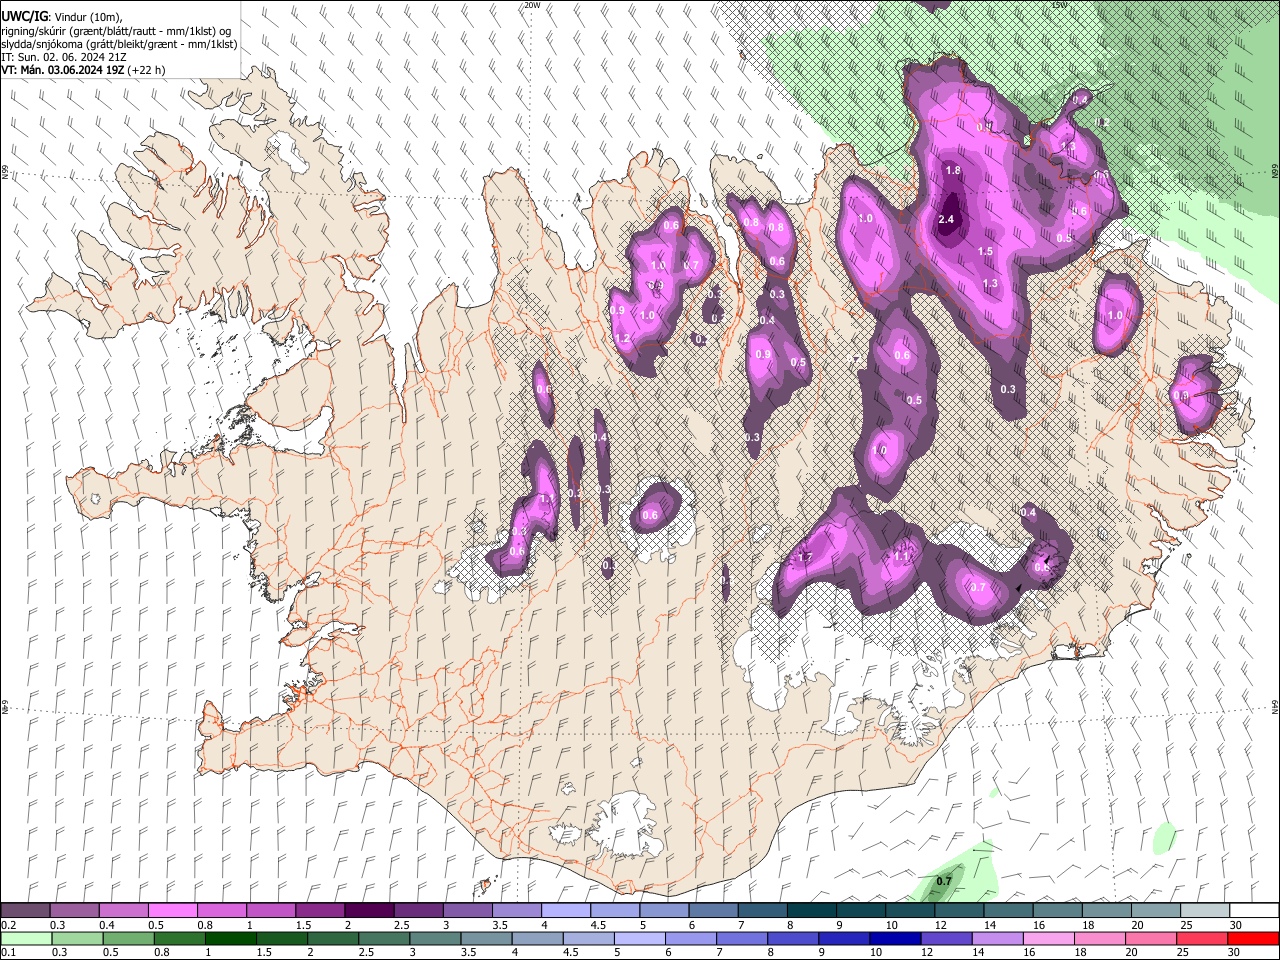The image size is (1280, 960).
Task: Click the white 30 swatch, upper legend row
Action: [x=1253, y=911]
